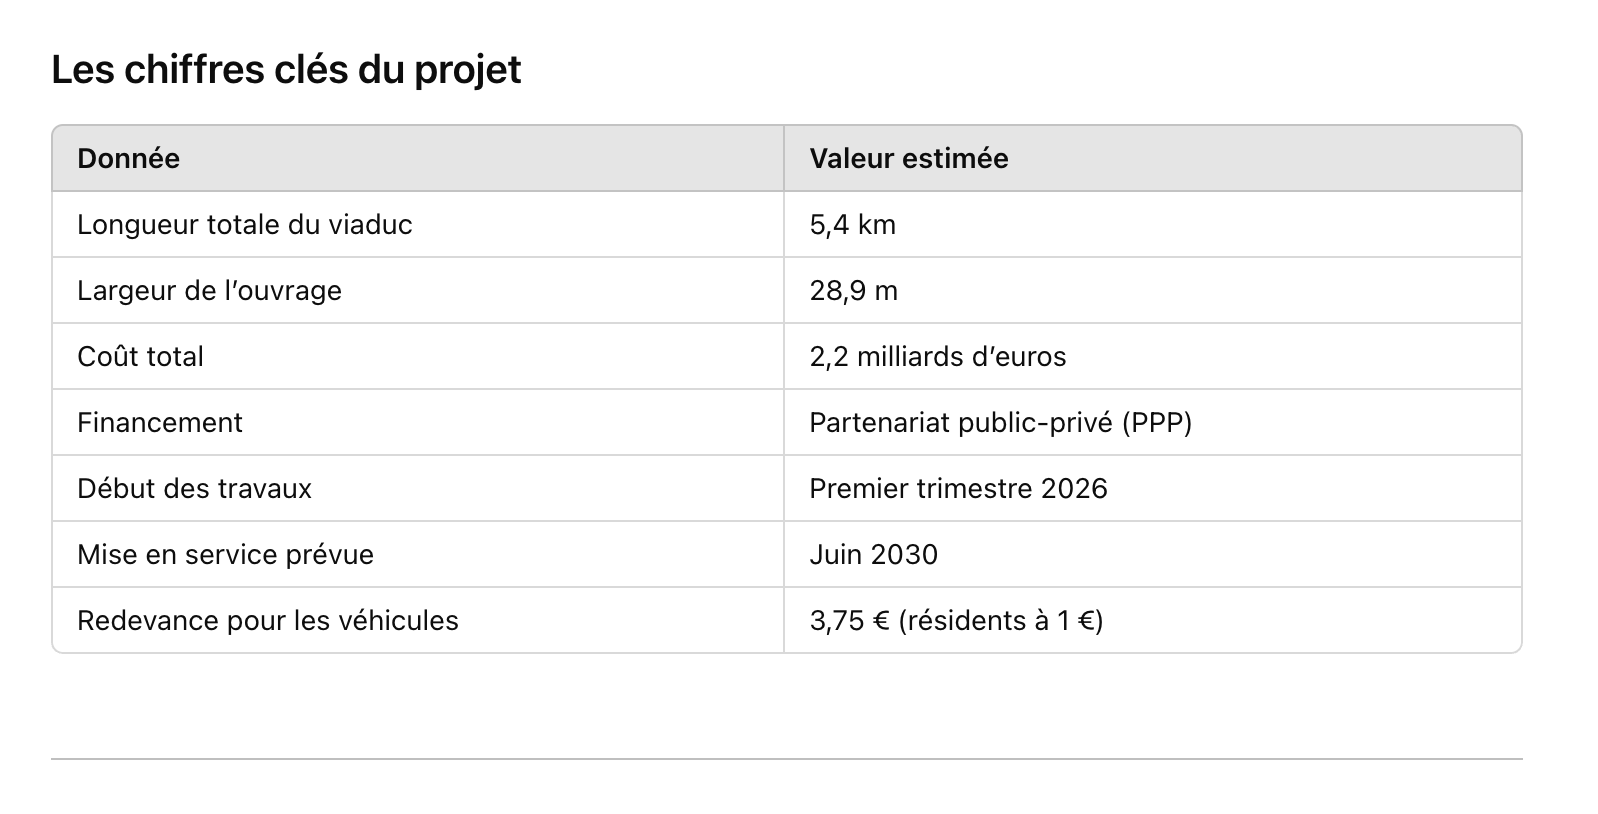Select the "Coût total" row label
The height and width of the screenshot is (814, 1598).
coord(140,357)
